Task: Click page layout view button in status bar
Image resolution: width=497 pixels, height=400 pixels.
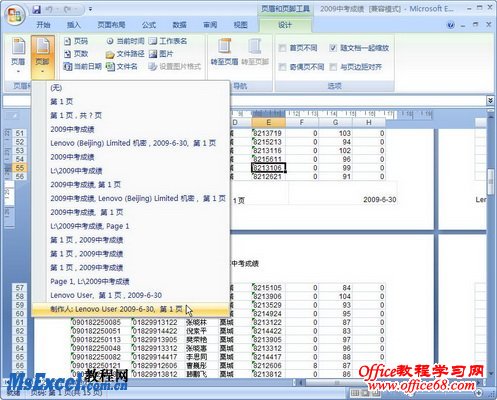Action: pos(365,393)
